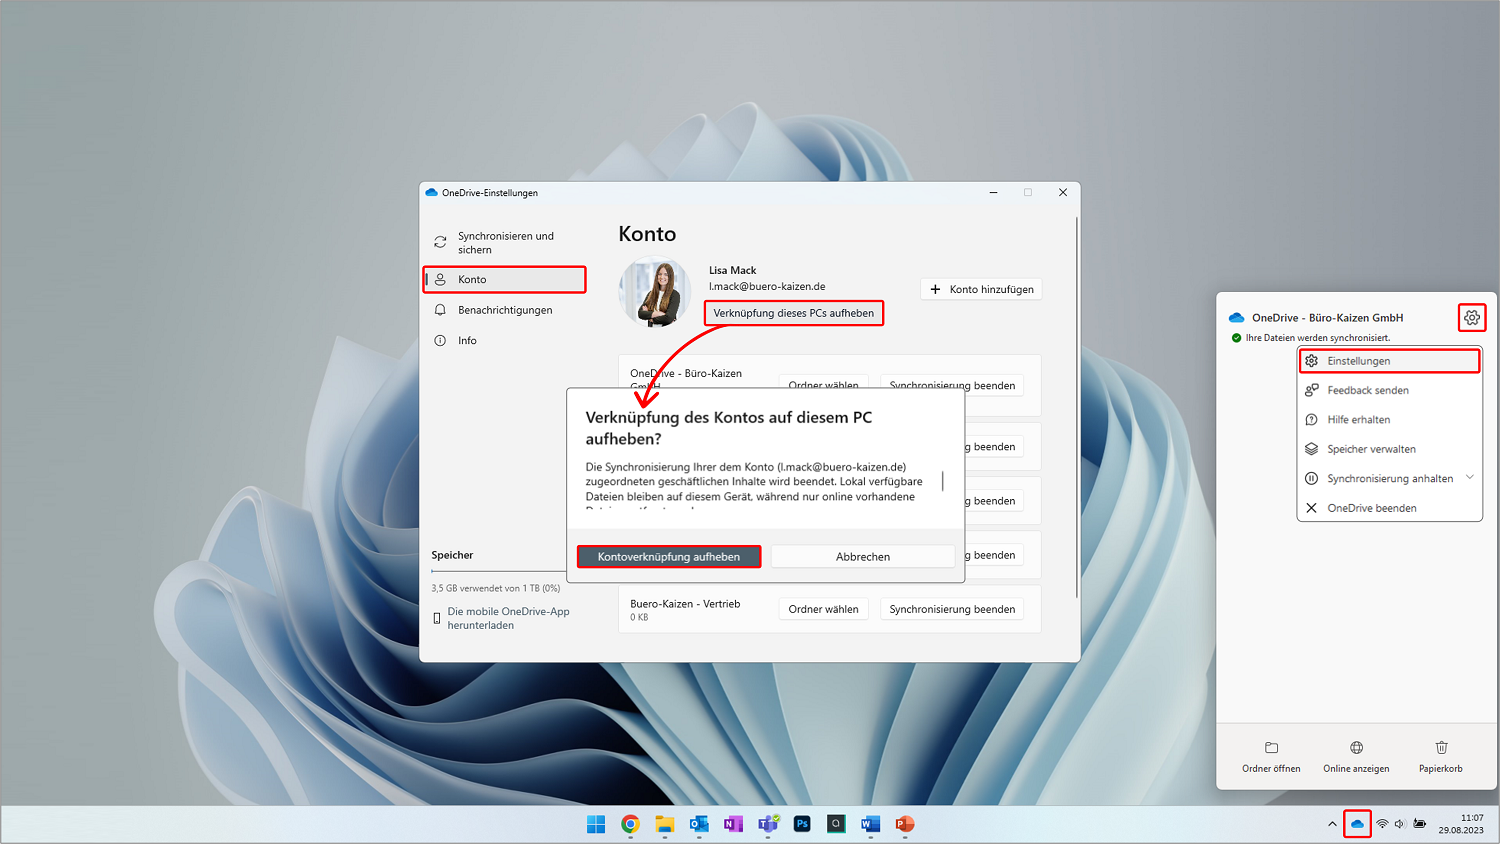Switch to the Konto settings section
The height and width of the screenshot is (844, 1500).
(x=505, y=280)
